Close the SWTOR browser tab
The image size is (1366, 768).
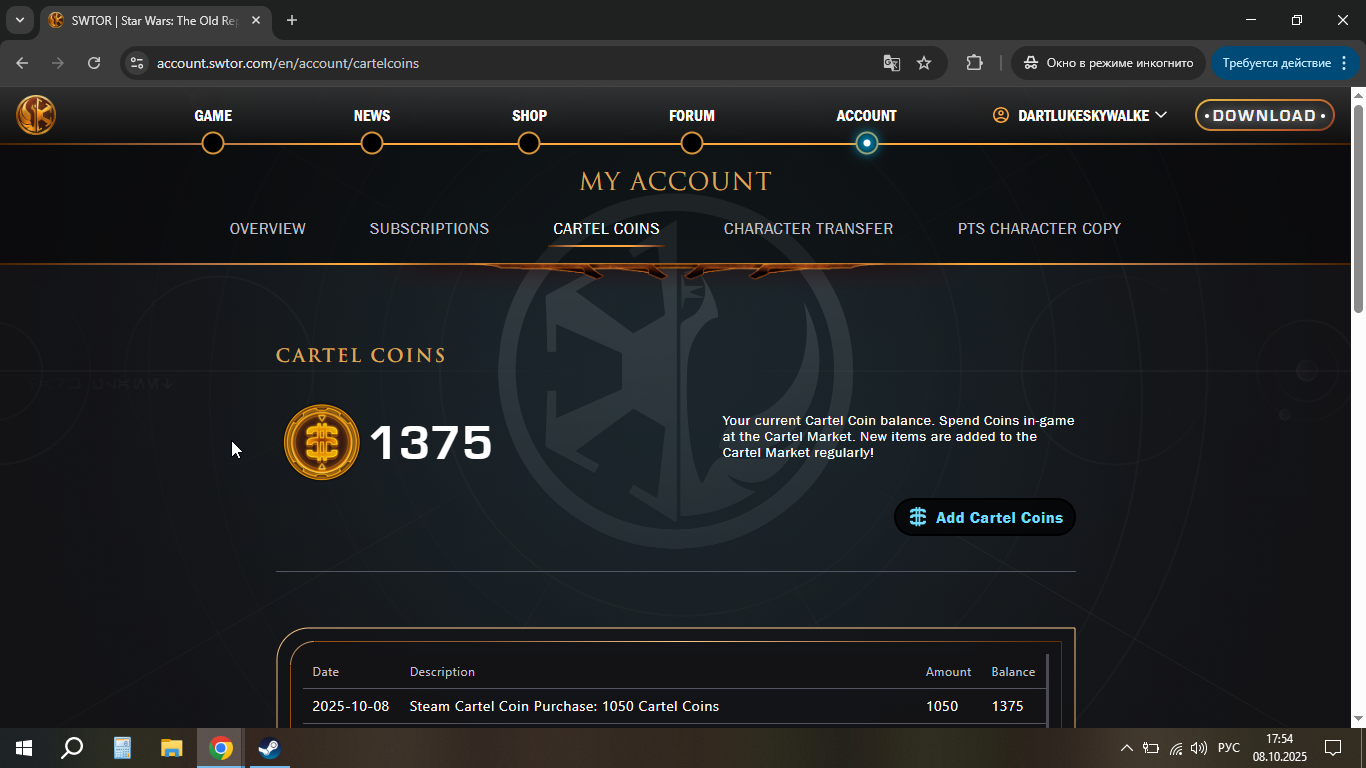coord(258,20)
